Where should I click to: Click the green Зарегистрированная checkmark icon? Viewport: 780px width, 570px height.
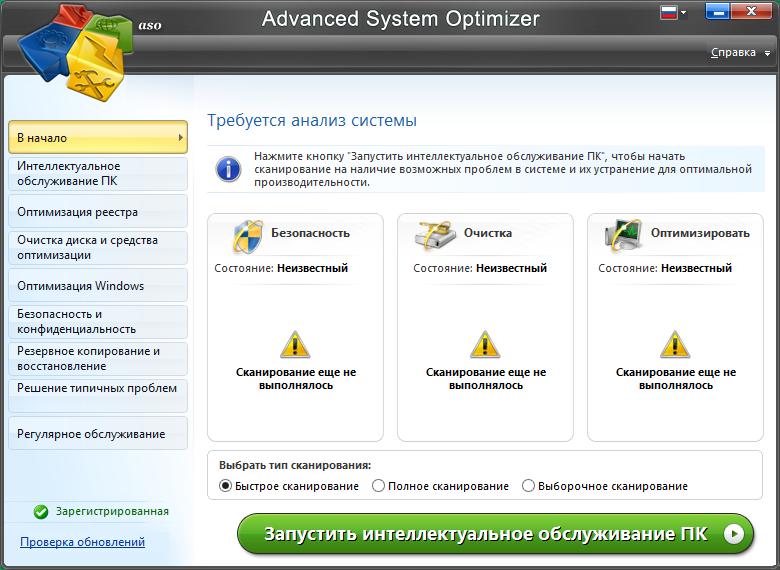pyautogui.click(x=41, y=512)
